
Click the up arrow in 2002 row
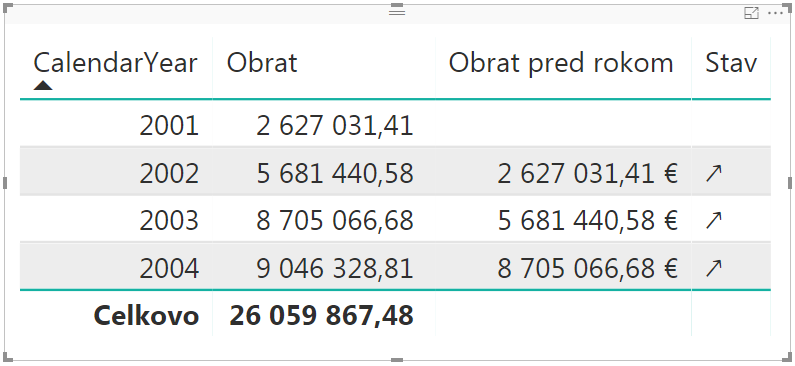pos(713,173)
